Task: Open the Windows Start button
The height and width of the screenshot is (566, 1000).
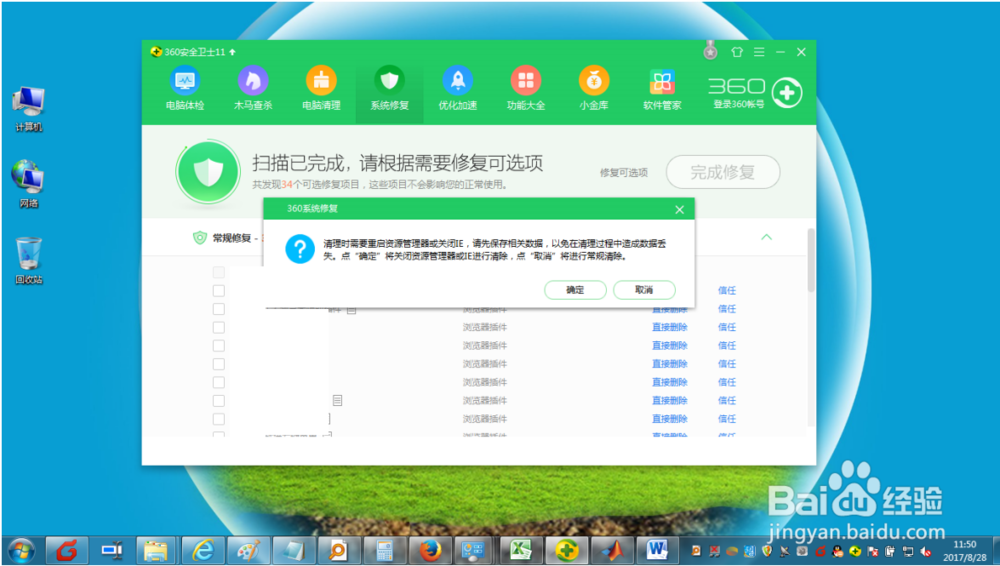Action: coord(20,551)
